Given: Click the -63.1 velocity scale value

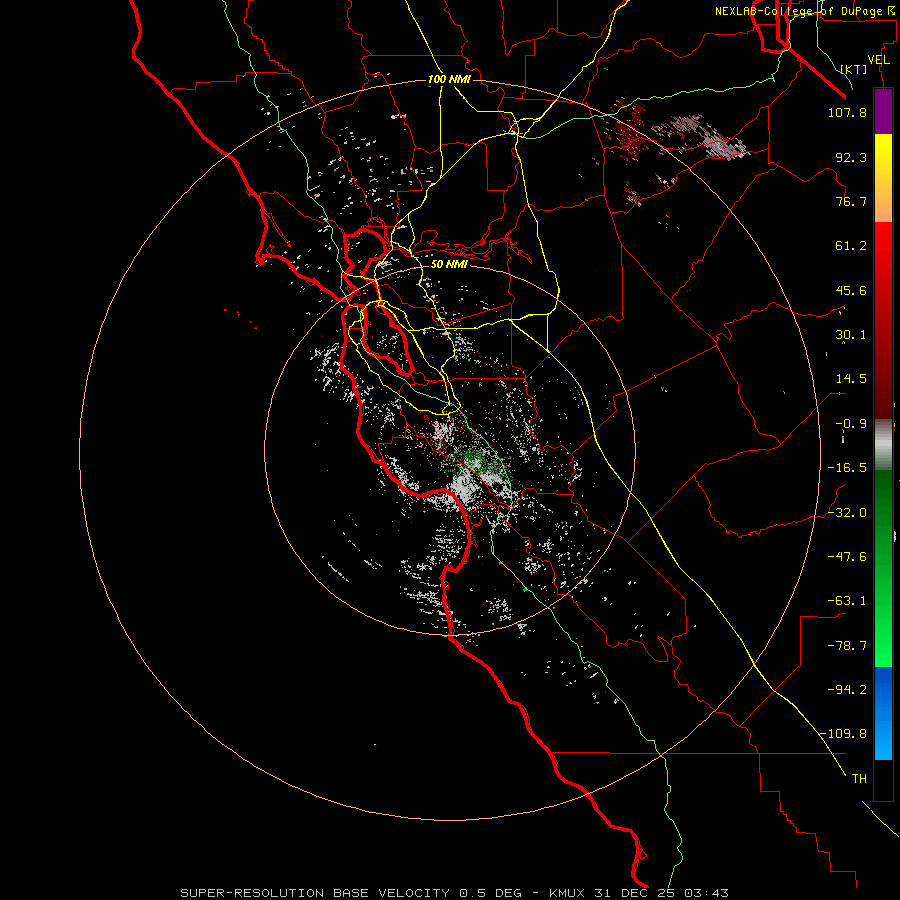Looking at the screenshot, I should (847, 601).
